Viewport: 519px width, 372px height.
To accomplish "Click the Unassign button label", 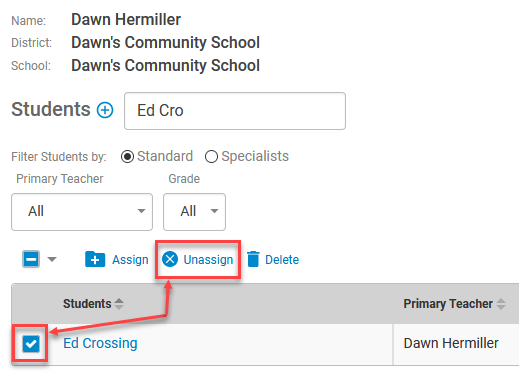I will click(208, 260).
